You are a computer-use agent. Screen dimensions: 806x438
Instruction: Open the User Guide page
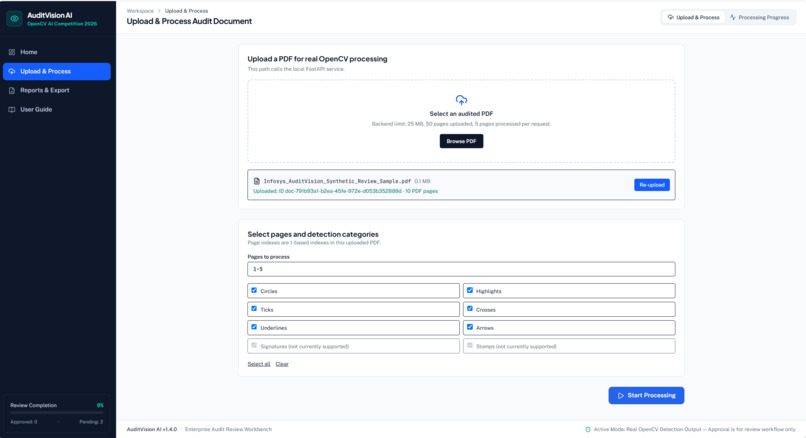(x=57, y=110)
